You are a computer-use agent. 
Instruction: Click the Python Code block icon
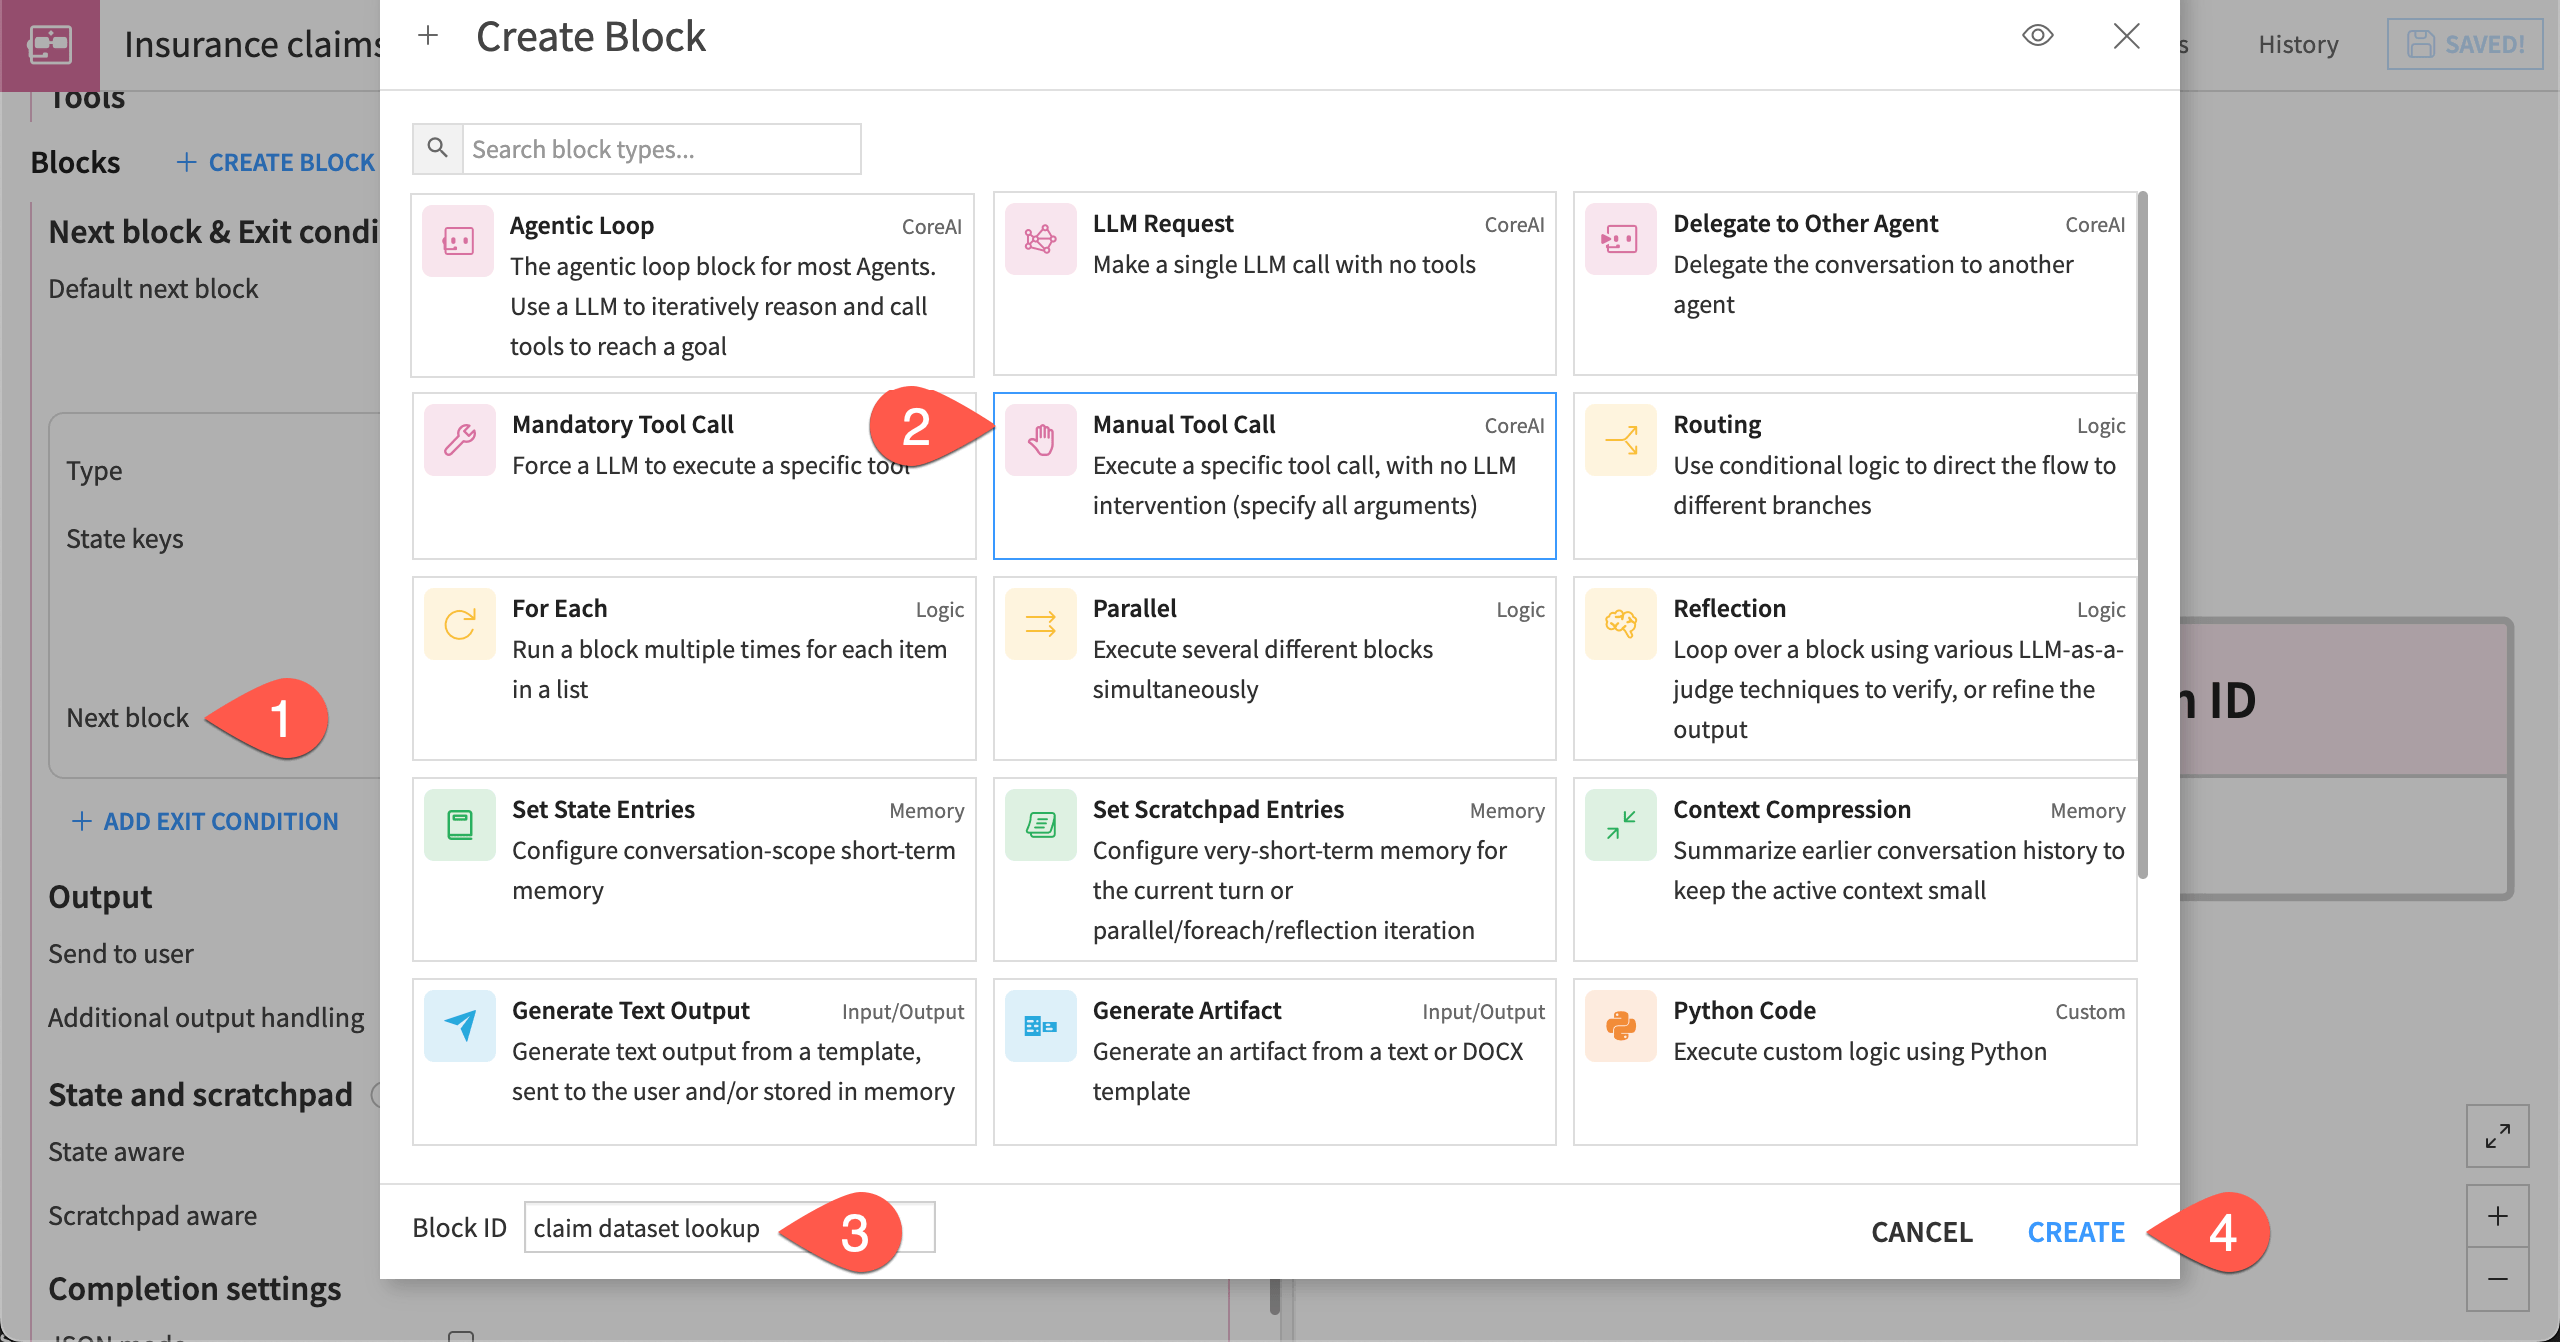1620,1024
